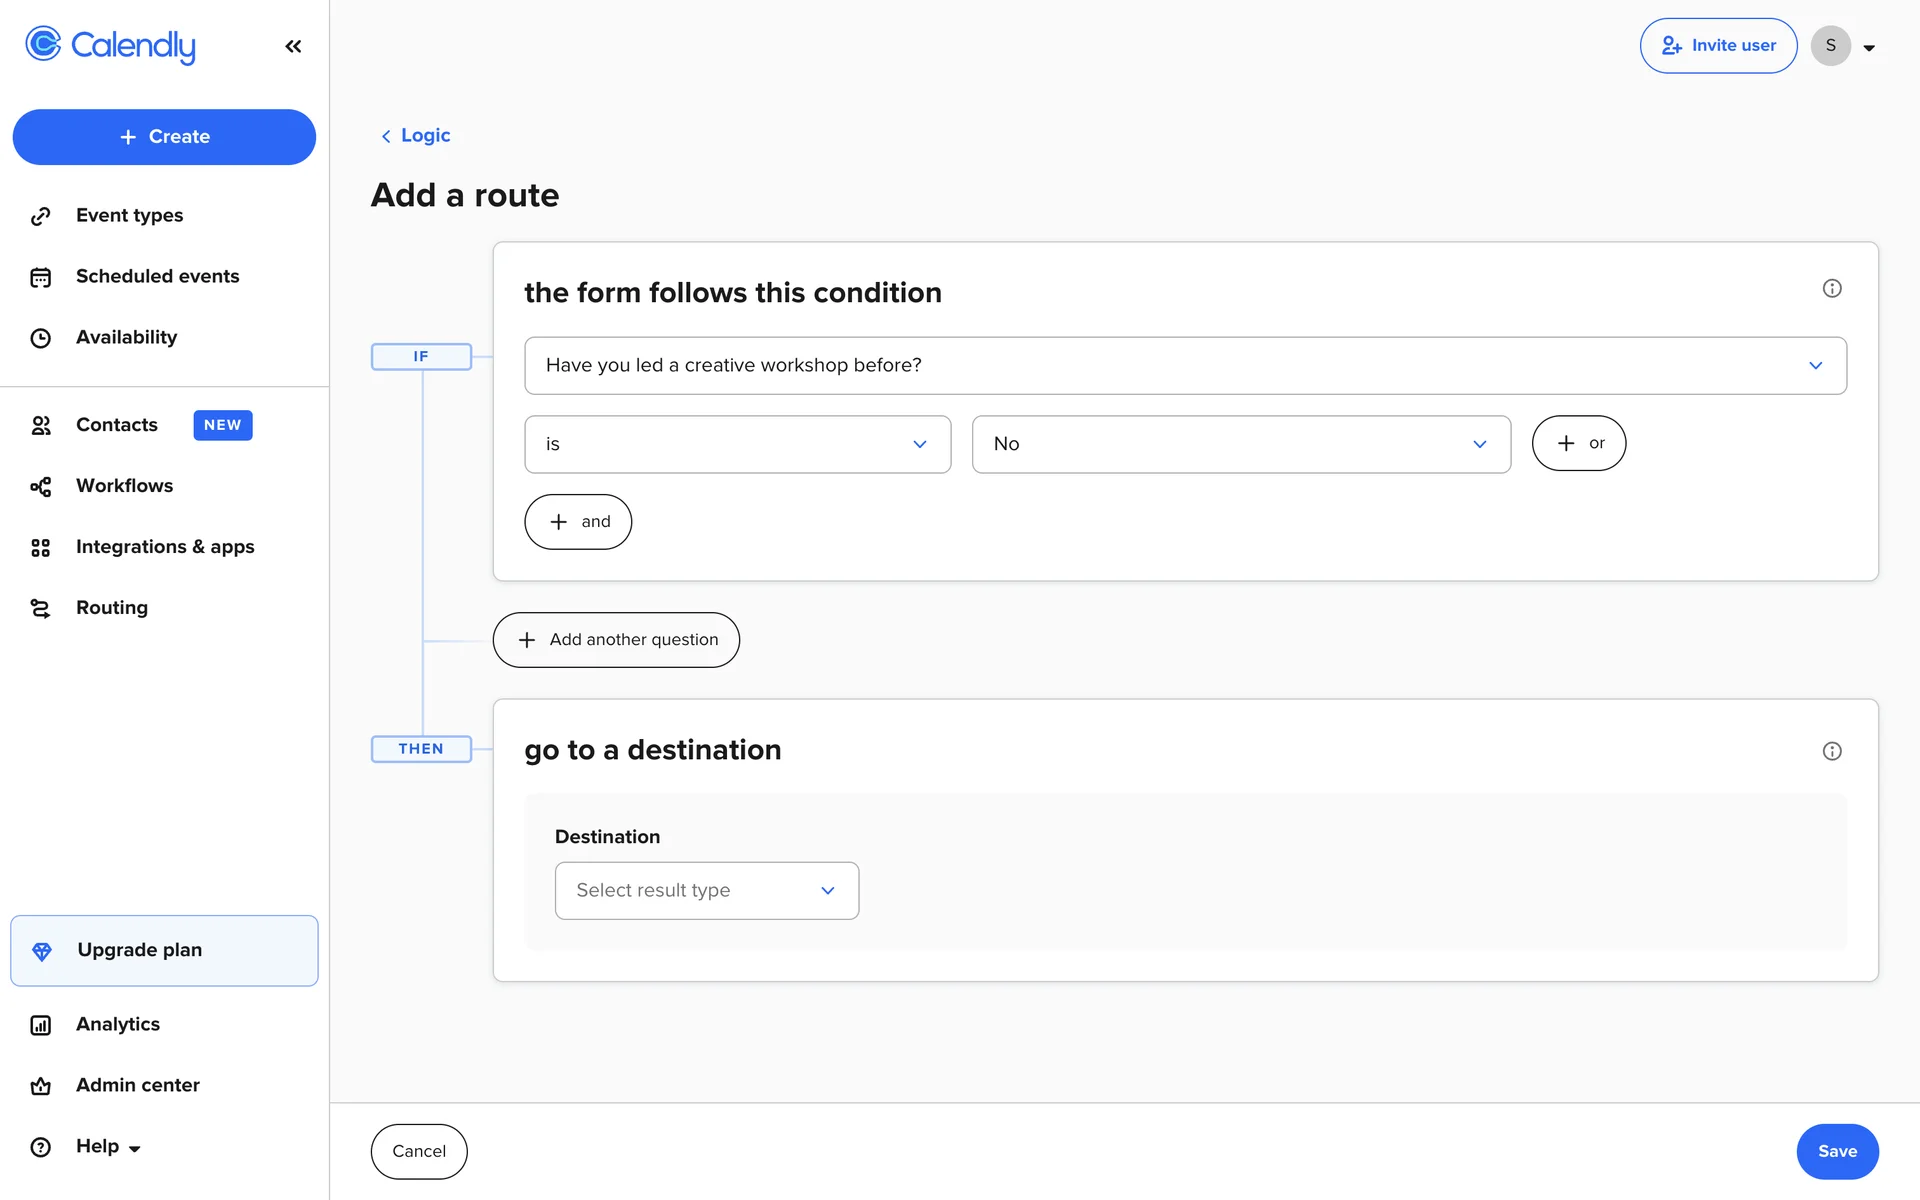The height and width of the screenshot is (1200, 1920).
Task: Click the user avatar S
Action: pyautogui.click(x=1830, y=46)
